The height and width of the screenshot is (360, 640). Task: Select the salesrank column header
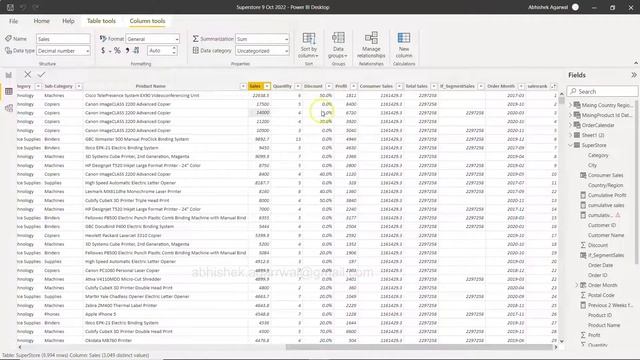tap(537, 86)
